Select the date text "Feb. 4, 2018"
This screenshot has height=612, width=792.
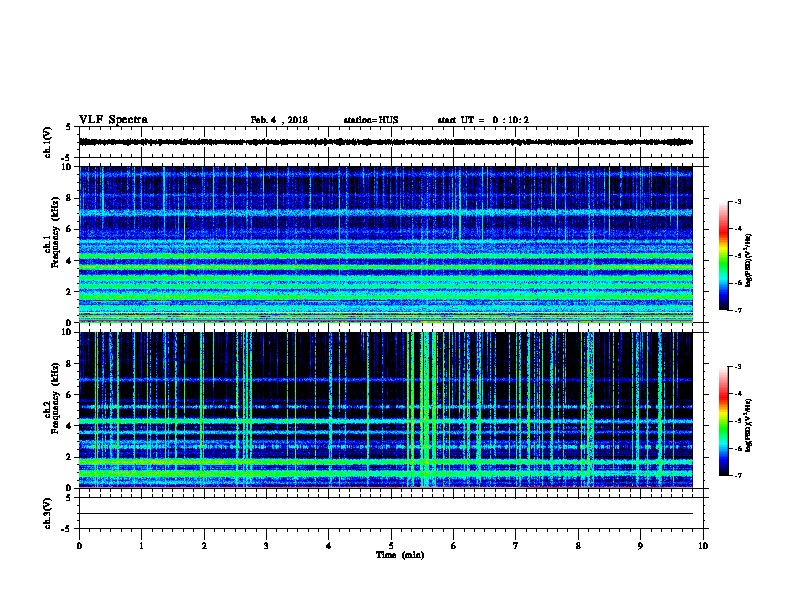click(279, 120)
